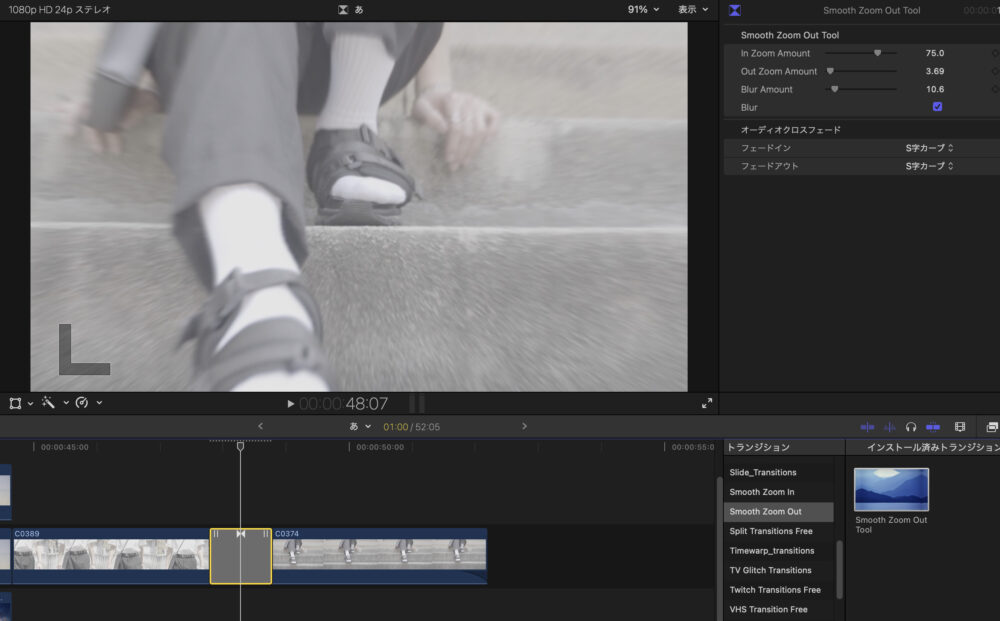Screen dimensions: 1000x621
Task: Go to next timeline history arrow
Action: click(x=524, y=426)
